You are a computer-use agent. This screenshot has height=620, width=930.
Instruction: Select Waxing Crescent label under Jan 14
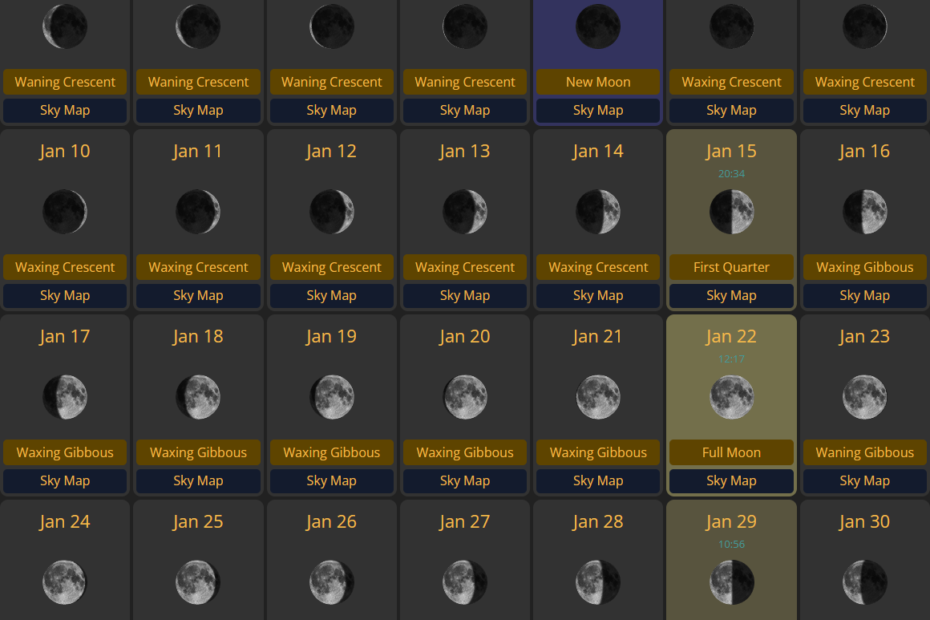598,267
